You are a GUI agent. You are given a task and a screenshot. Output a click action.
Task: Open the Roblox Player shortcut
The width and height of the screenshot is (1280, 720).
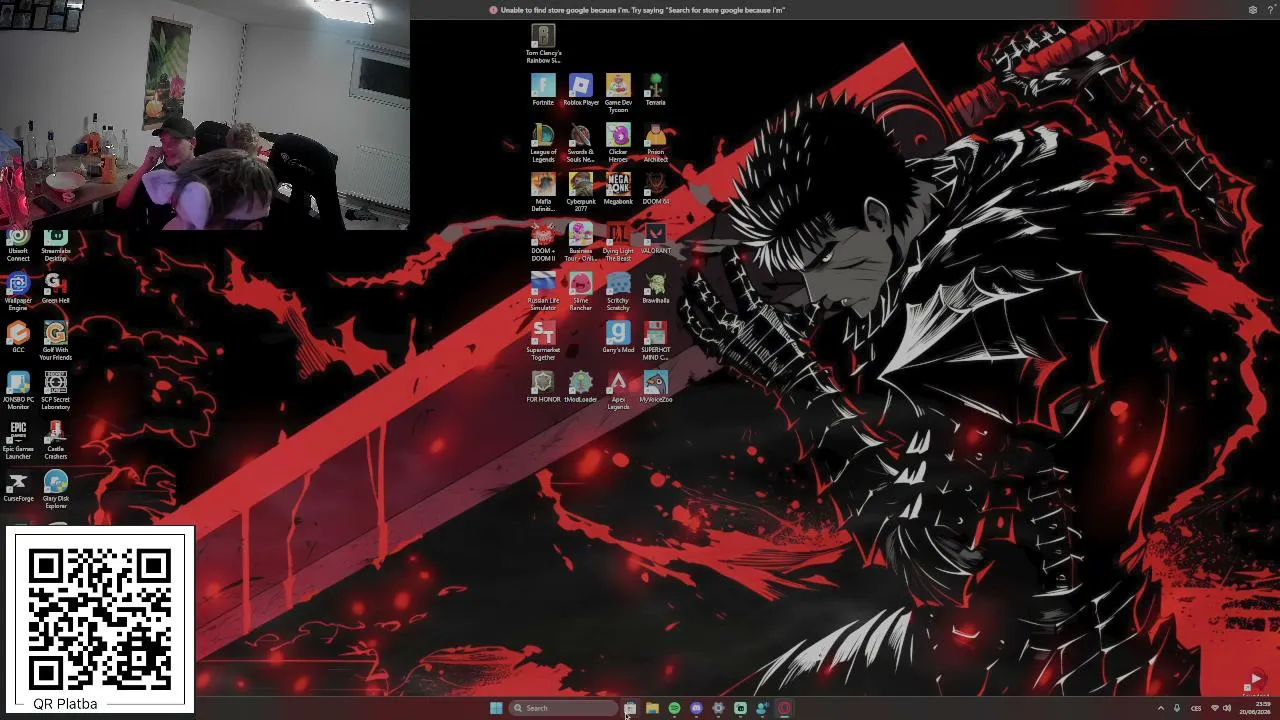[x=581, y=90]
